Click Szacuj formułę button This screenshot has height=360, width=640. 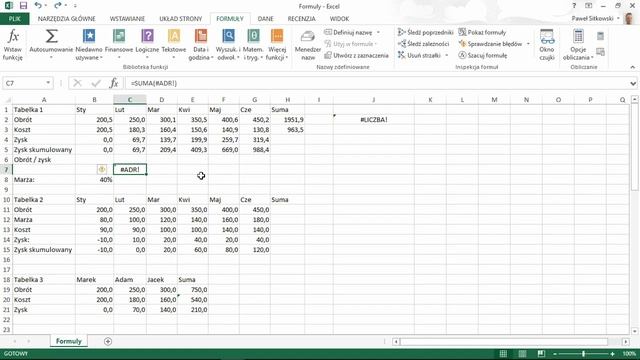click(482, 55)
